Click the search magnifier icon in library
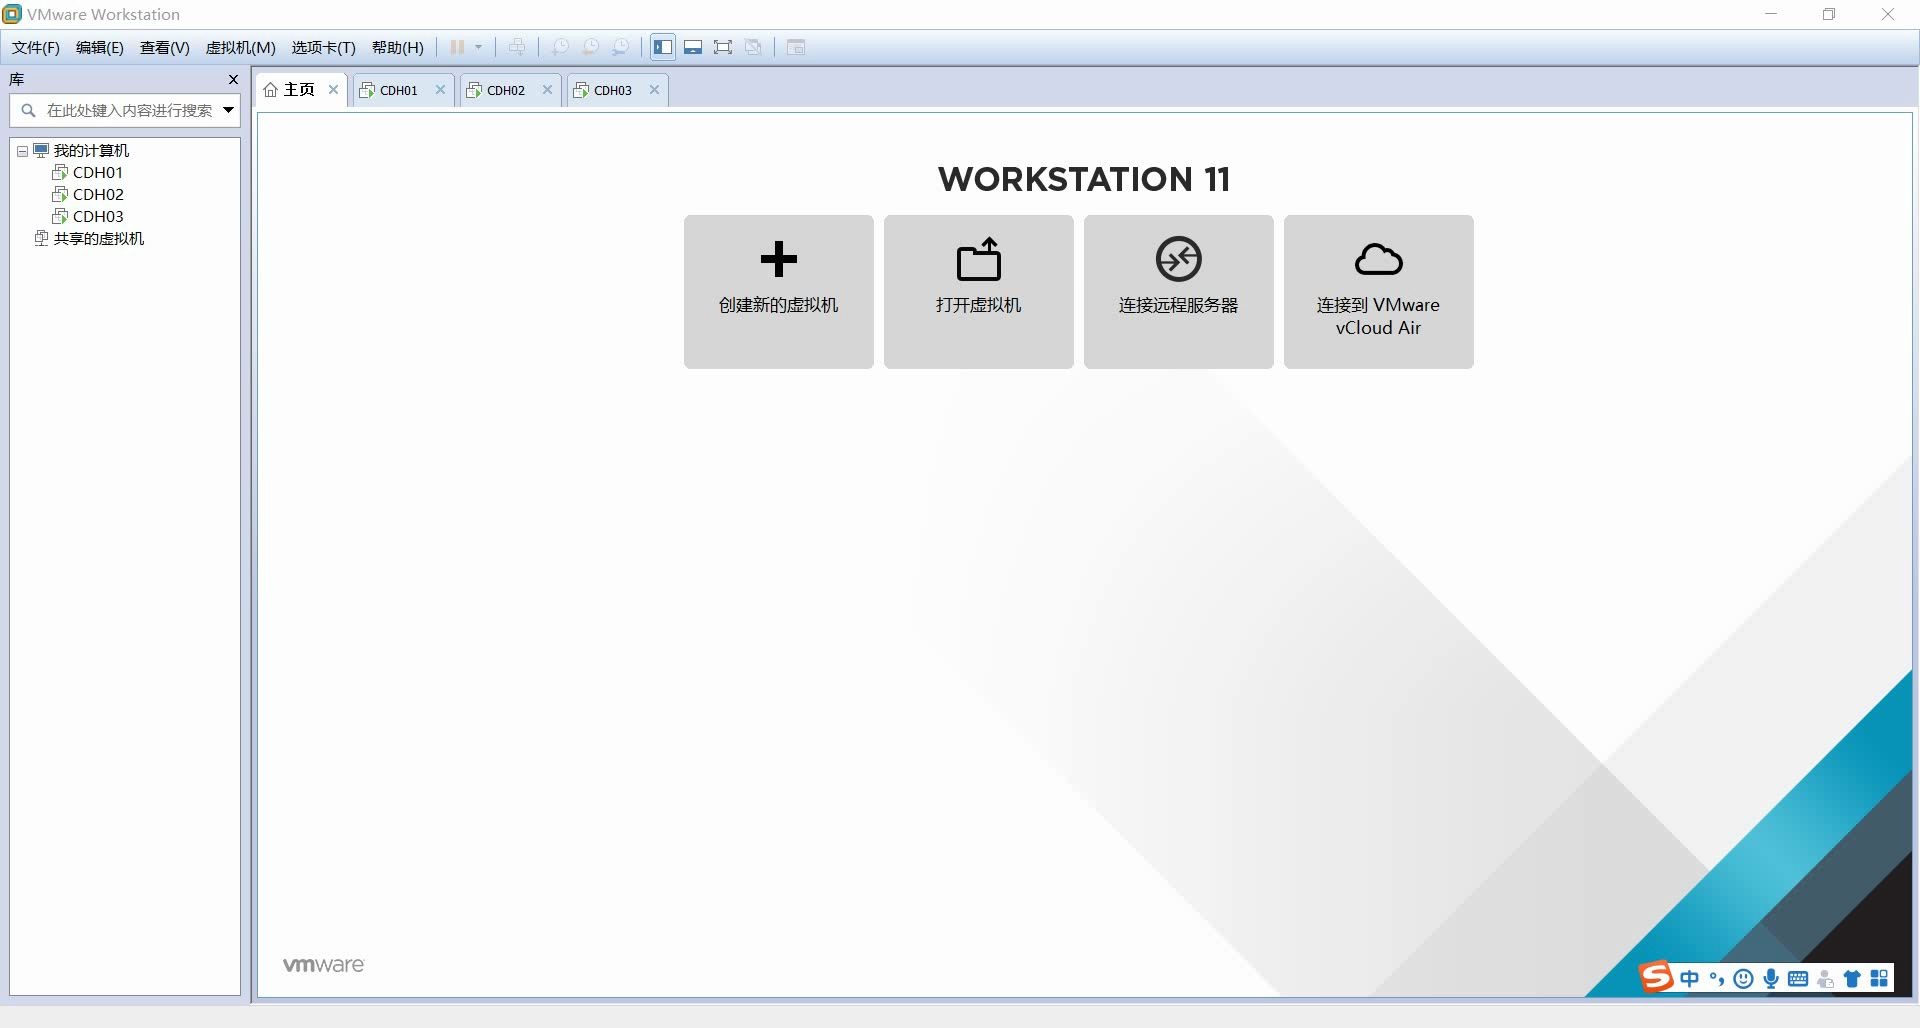The width and height of the screenshot is (1920, 1028). (x=28, y=110)
